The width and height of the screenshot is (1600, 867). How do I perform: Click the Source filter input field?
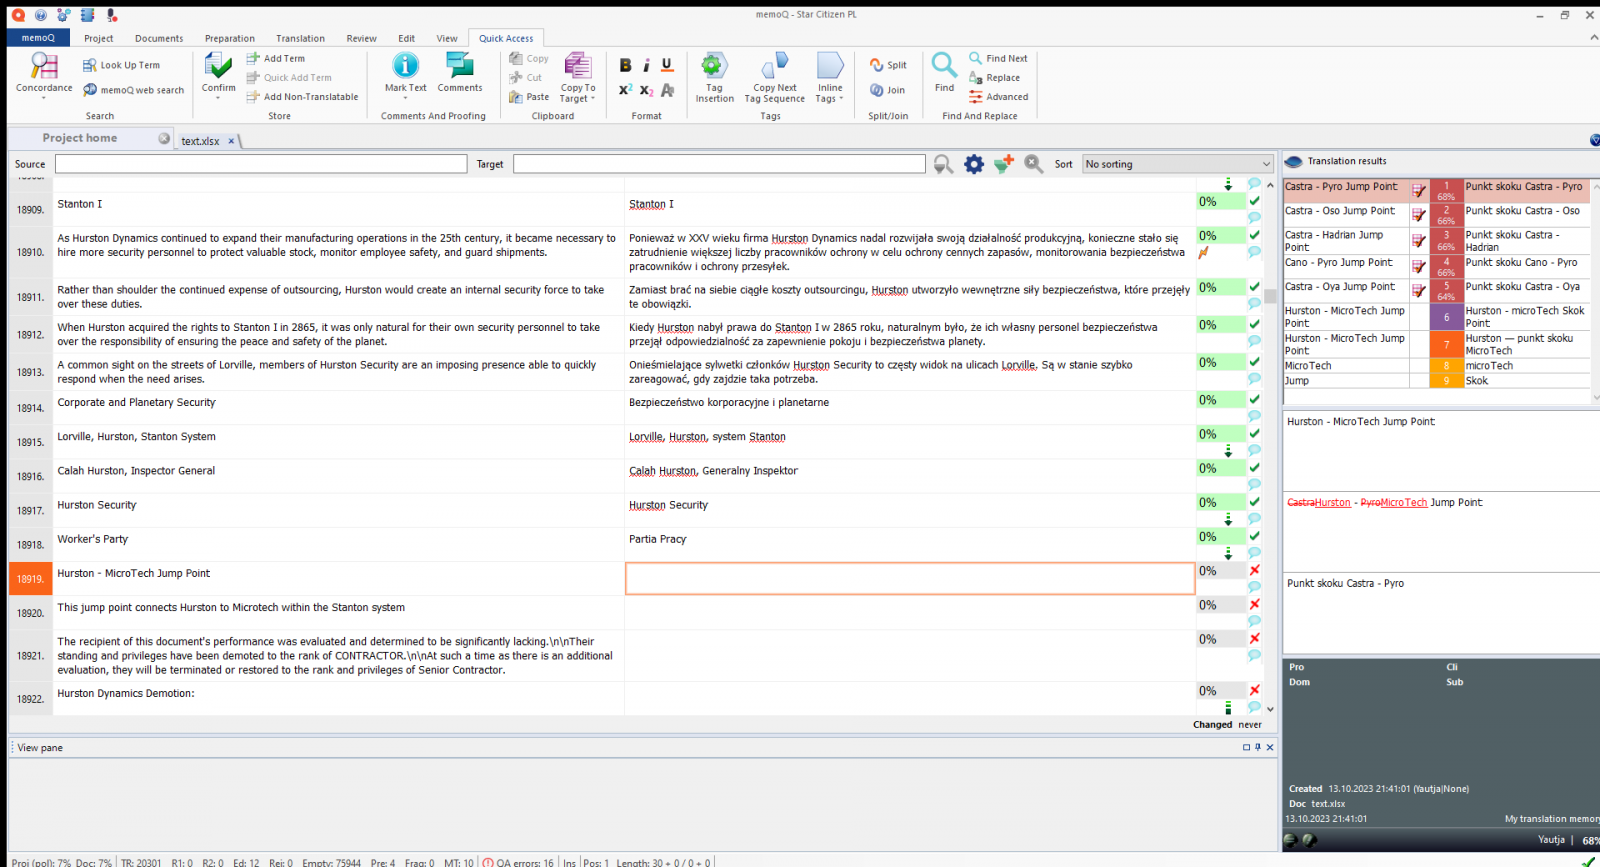(x=261, y=164)
